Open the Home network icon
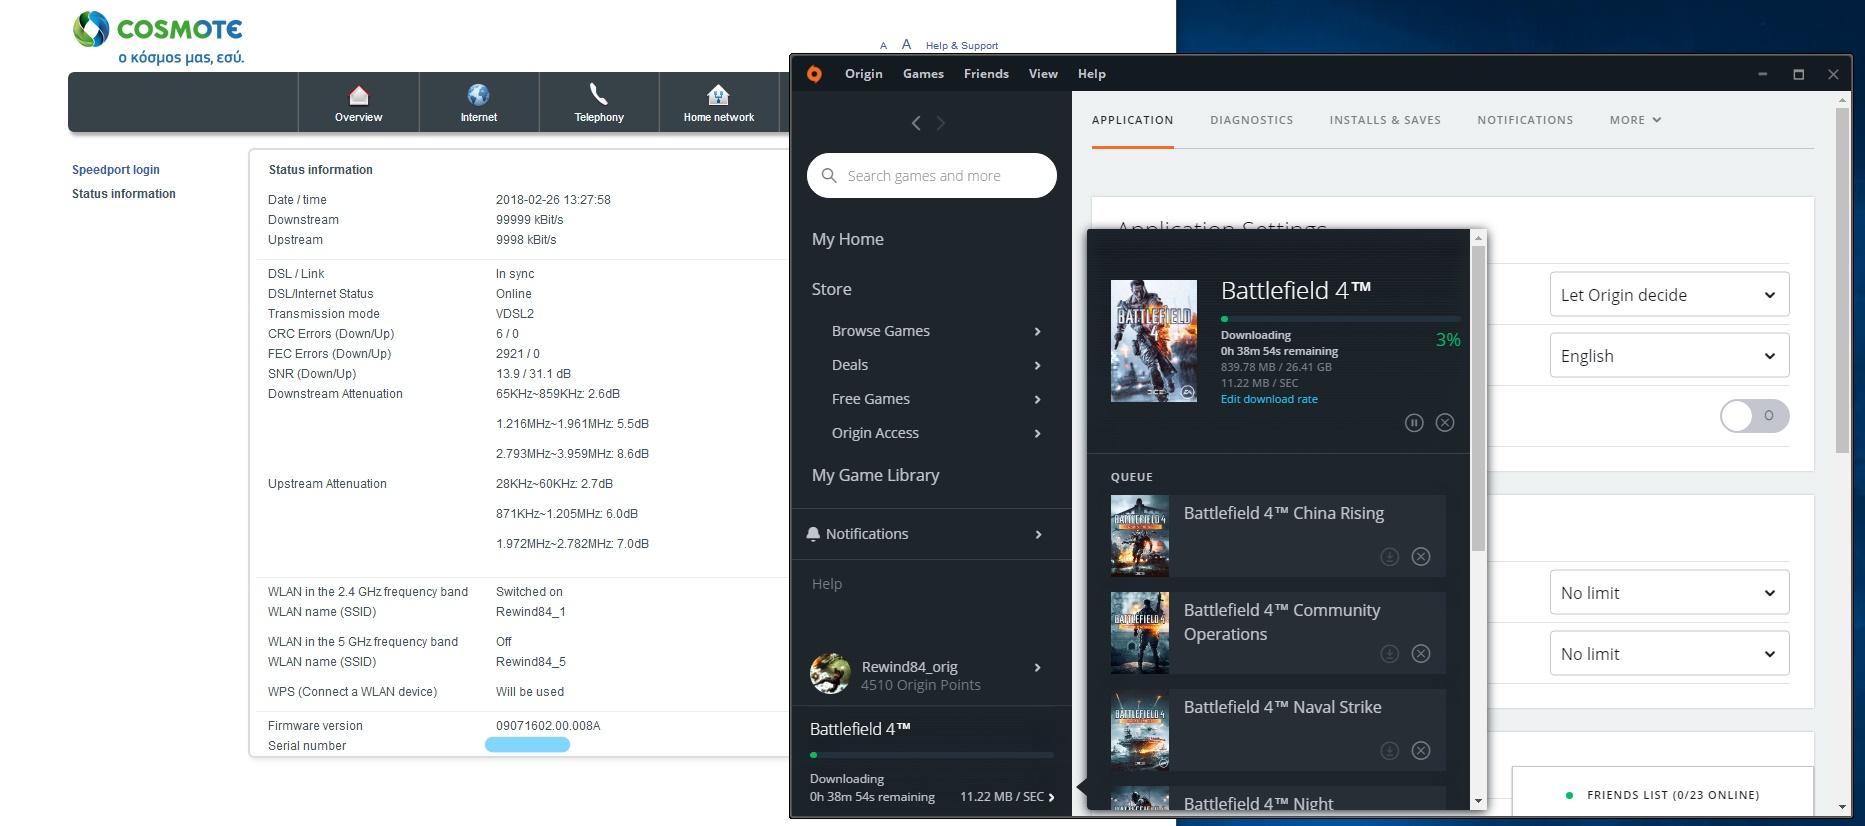Viewport: 1865px width, 826px height. coord(718,95)
